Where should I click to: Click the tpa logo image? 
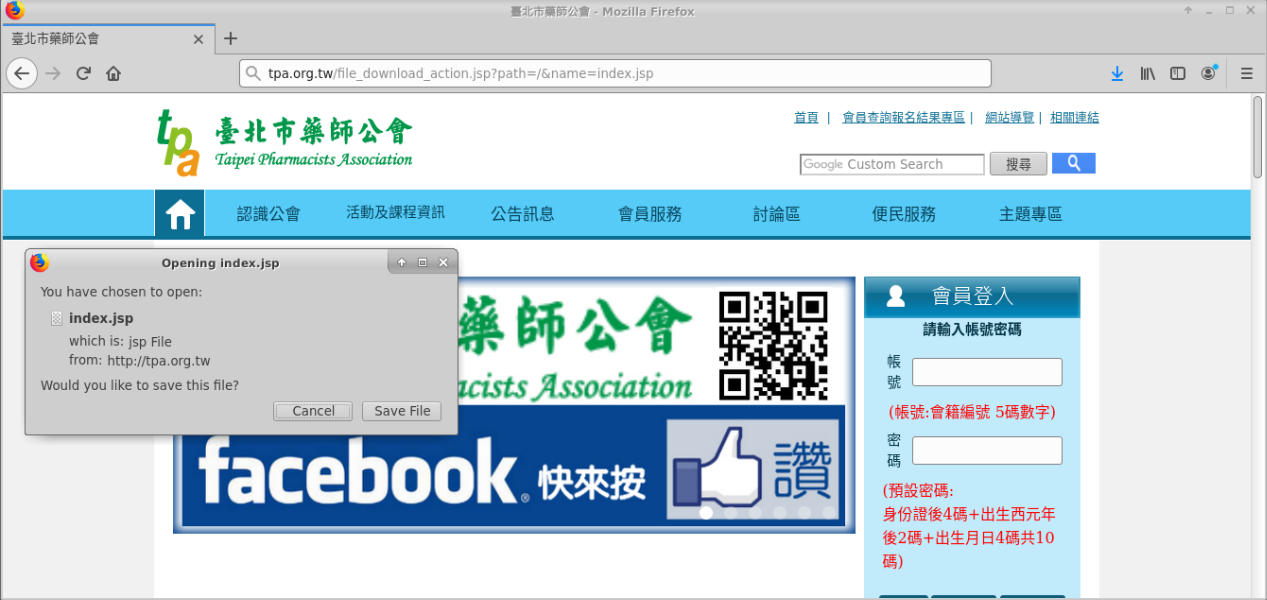[180, 142]
